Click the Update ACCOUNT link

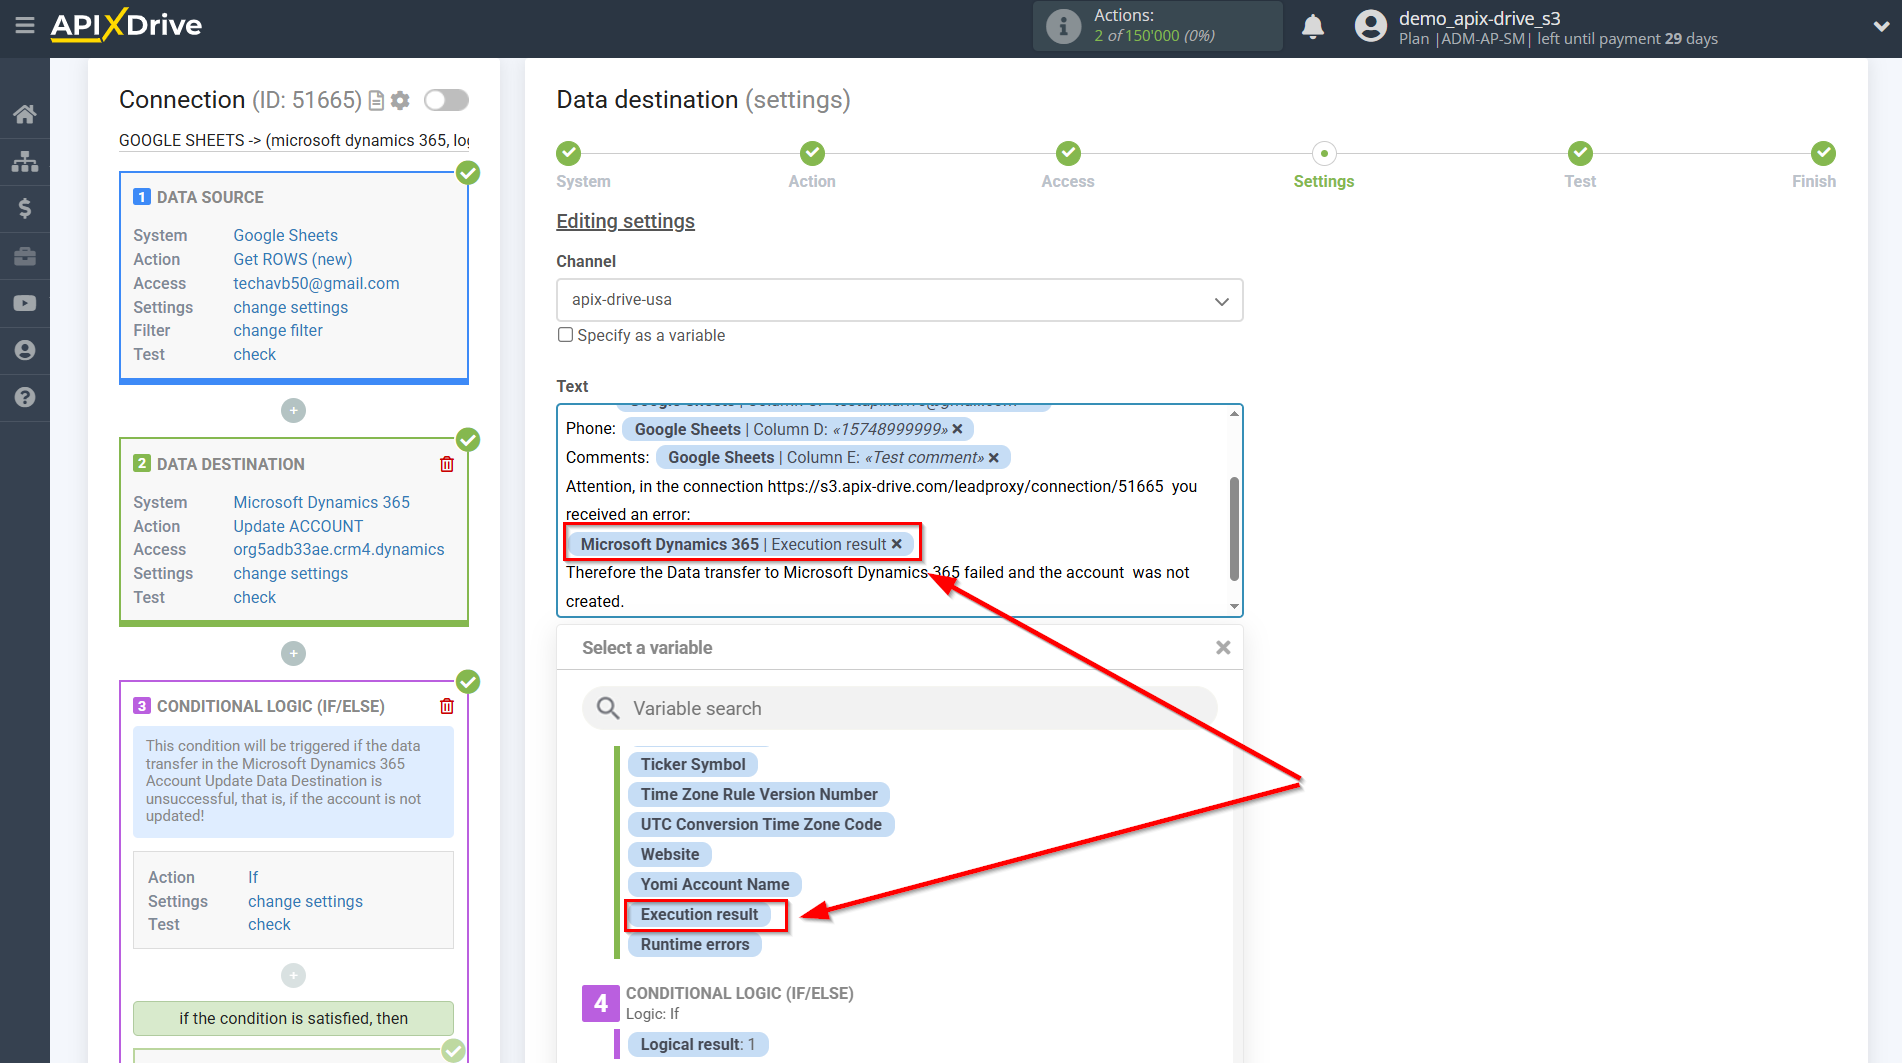(298, 526)
